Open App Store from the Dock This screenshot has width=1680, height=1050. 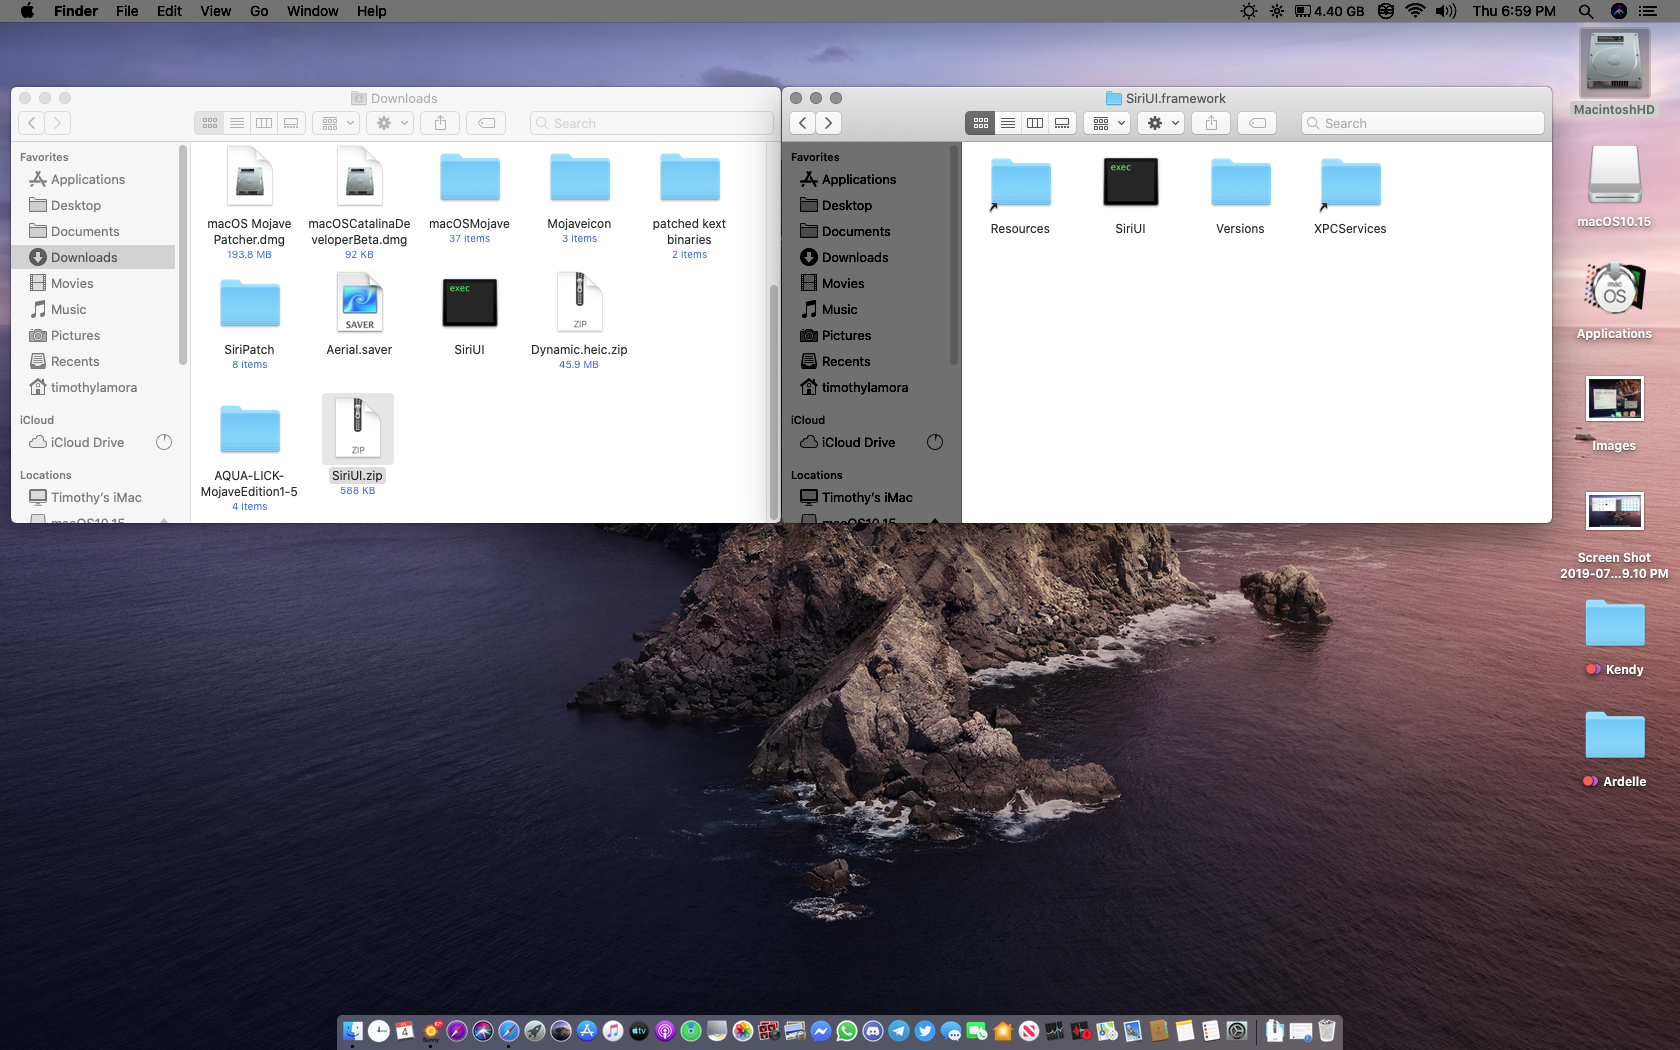587,1031
